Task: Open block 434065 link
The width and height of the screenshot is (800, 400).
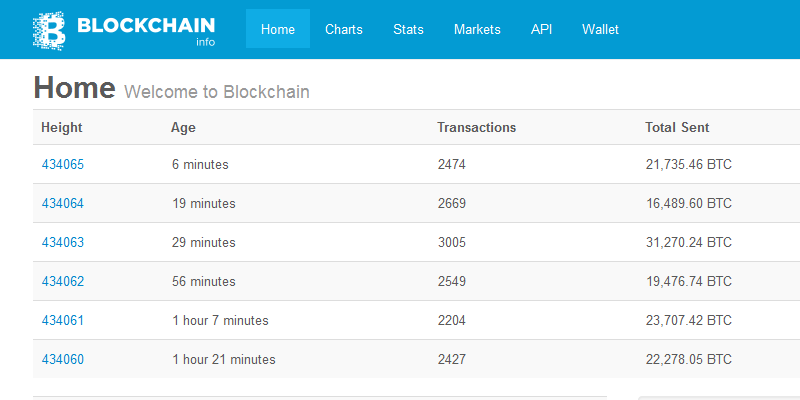Action: [x=63, y=165]
